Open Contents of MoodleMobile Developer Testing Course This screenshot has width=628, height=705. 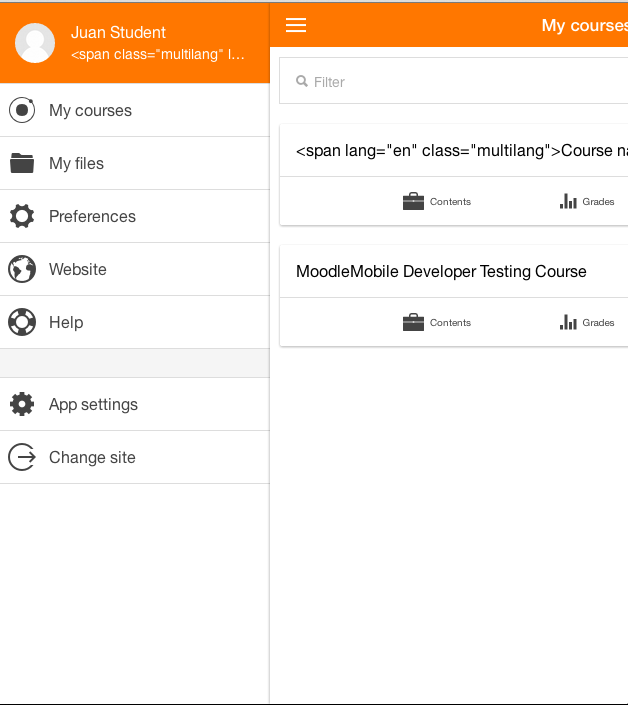click(x=436, y=322)
